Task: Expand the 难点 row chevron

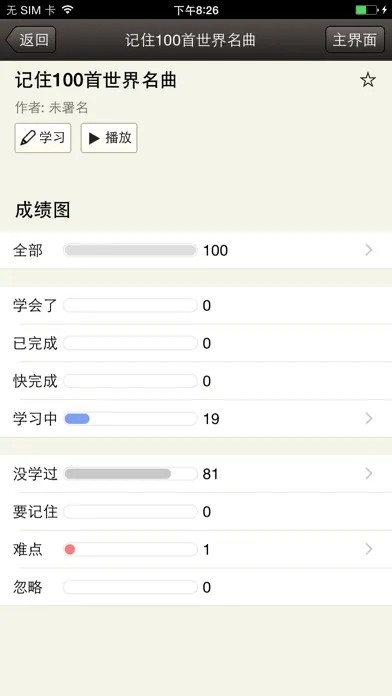Action: pyautogui.click(x=368, y=550)
